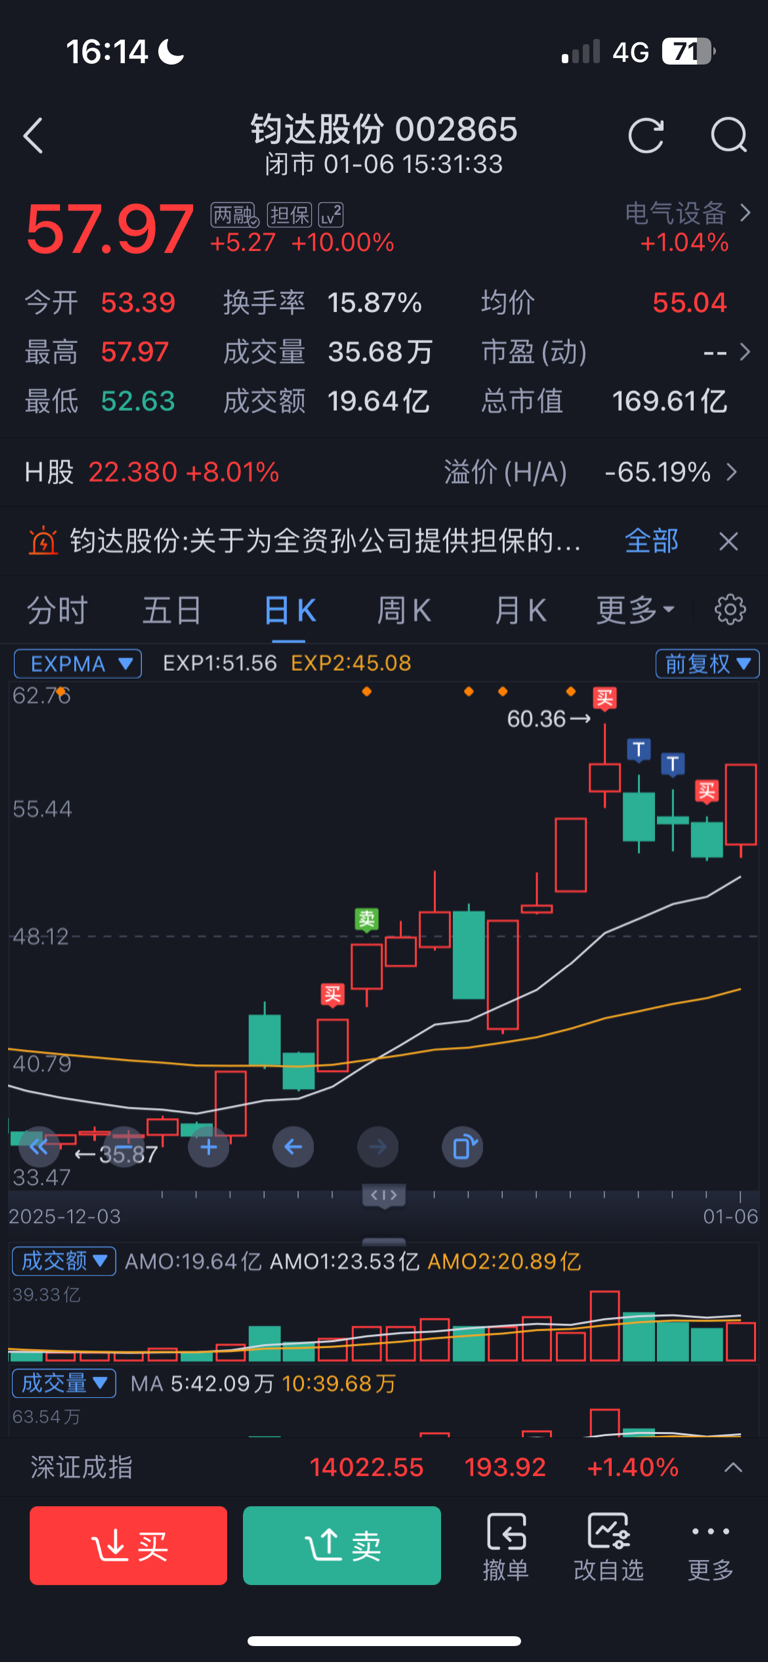Move chart cursor right with arrow button
This screenshot has width=768, height=1663.
click(x=378, y=1147)
